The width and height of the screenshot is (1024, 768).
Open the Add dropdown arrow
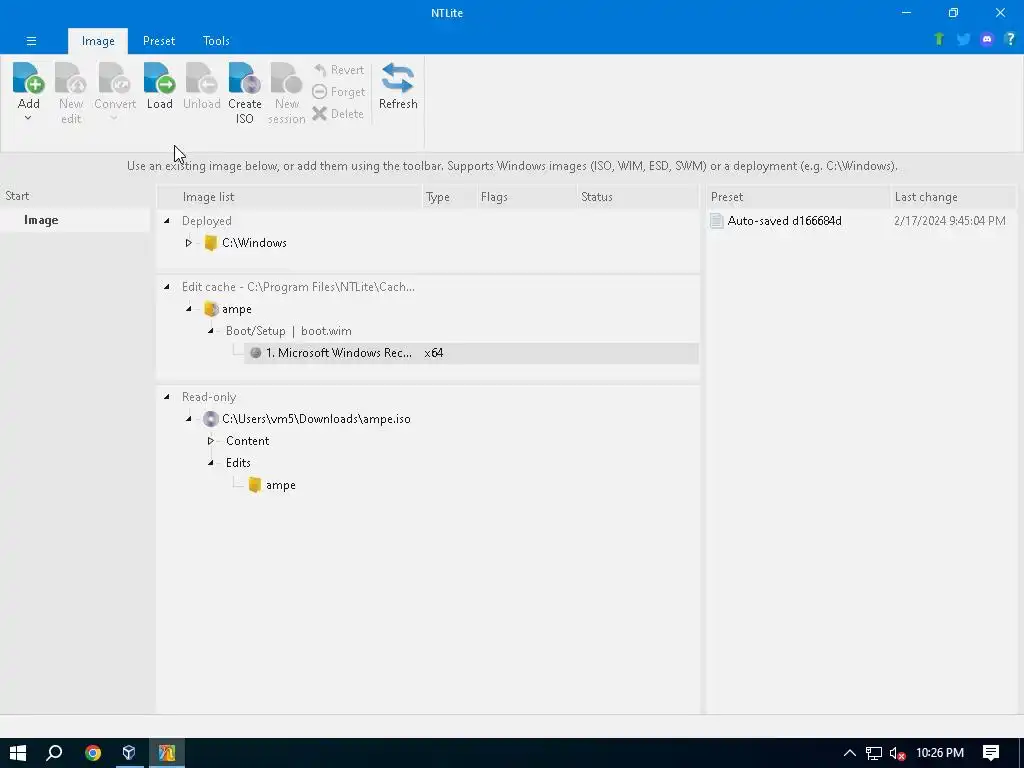point(28,118)
